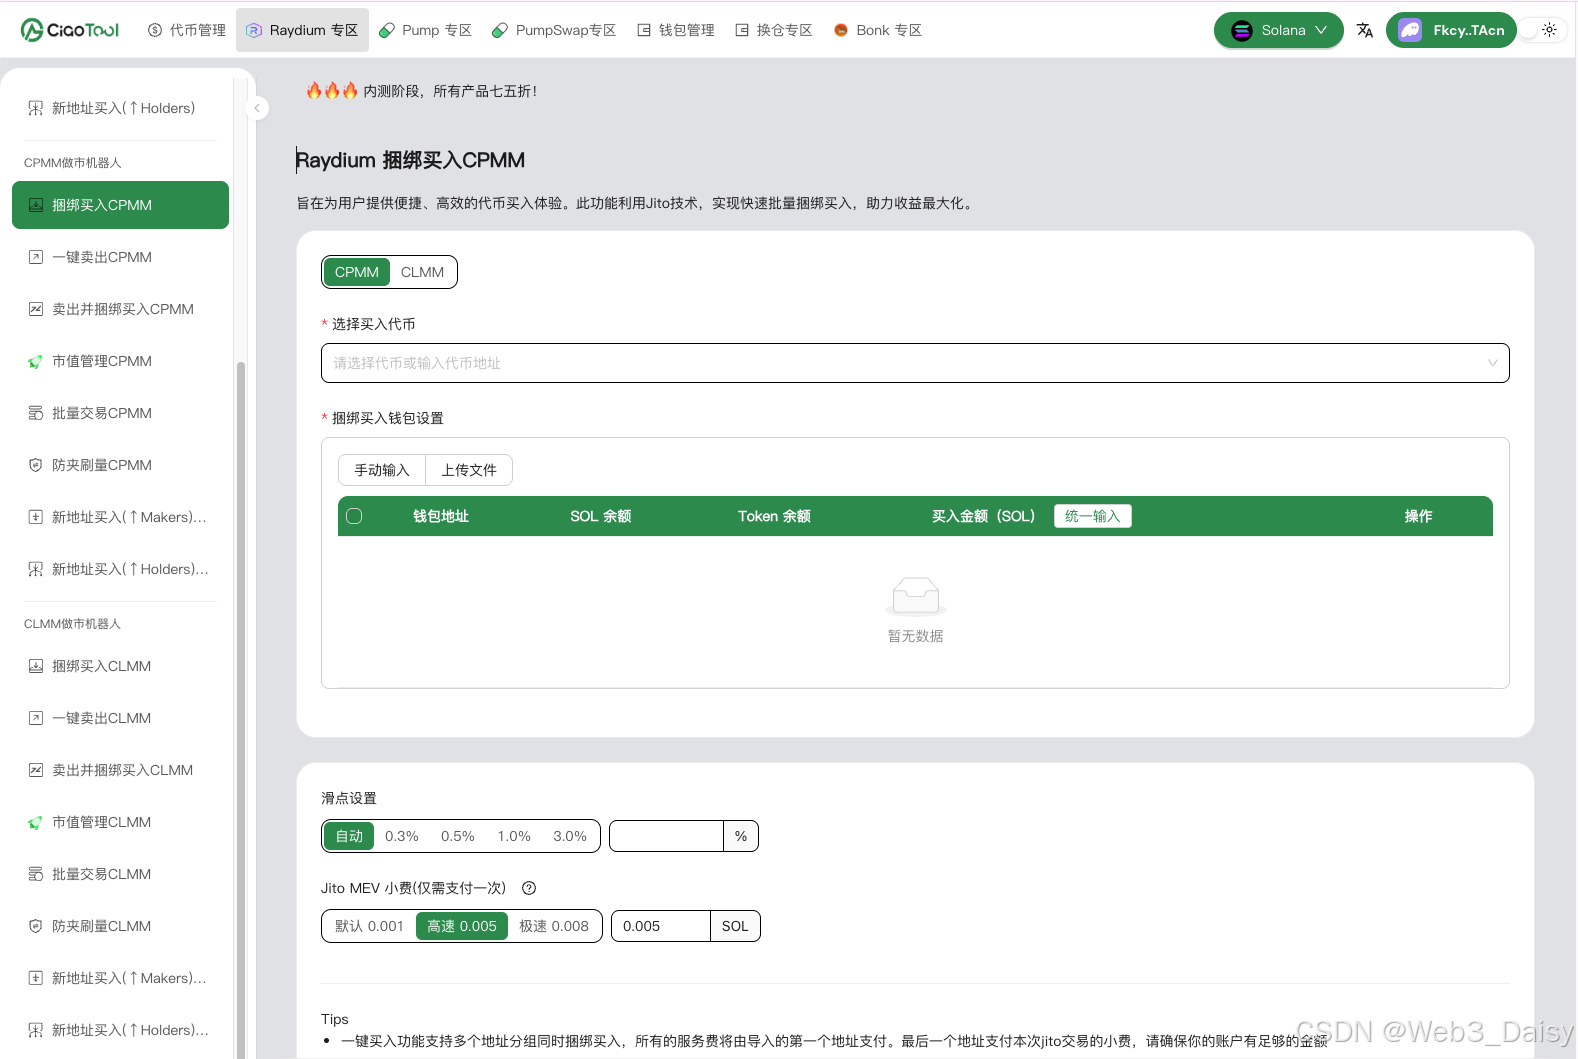This screenshot has width=1578, height=1059.
Task: Click the custom slippage percent input
Action: click(666, 836)
